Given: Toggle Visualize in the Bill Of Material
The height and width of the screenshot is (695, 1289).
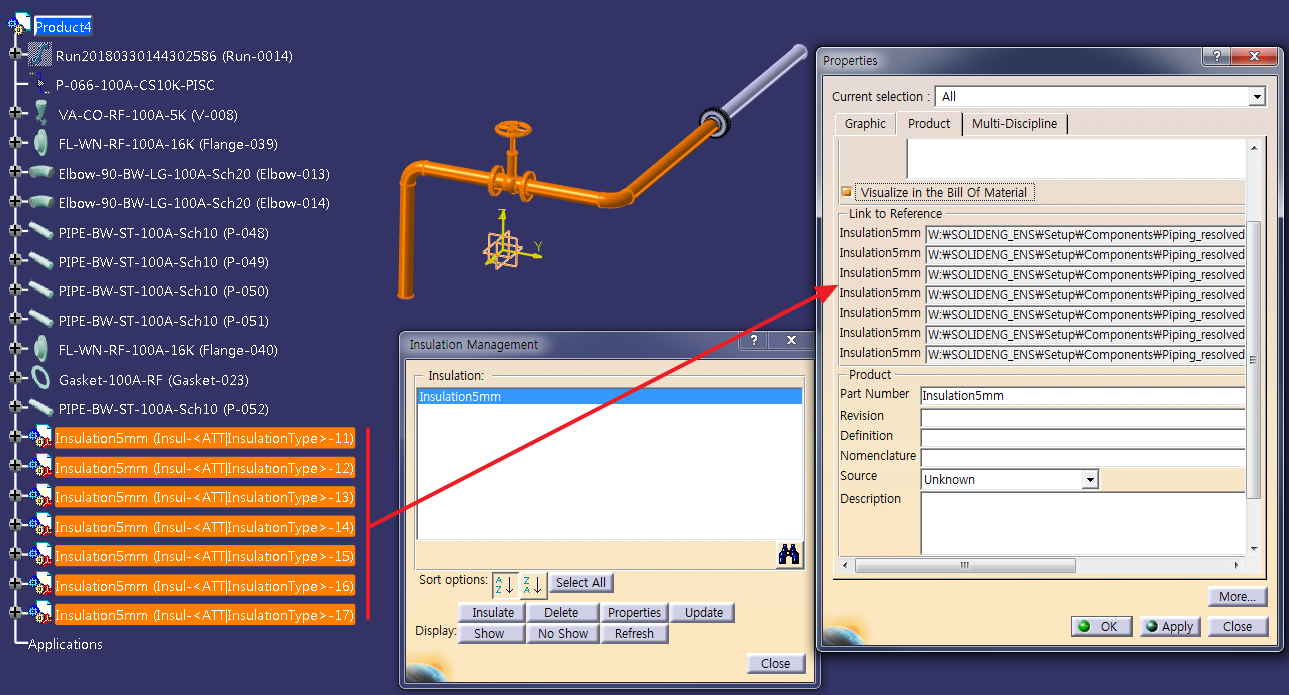Looking at the screenshot, I should [x=847, y=192].
